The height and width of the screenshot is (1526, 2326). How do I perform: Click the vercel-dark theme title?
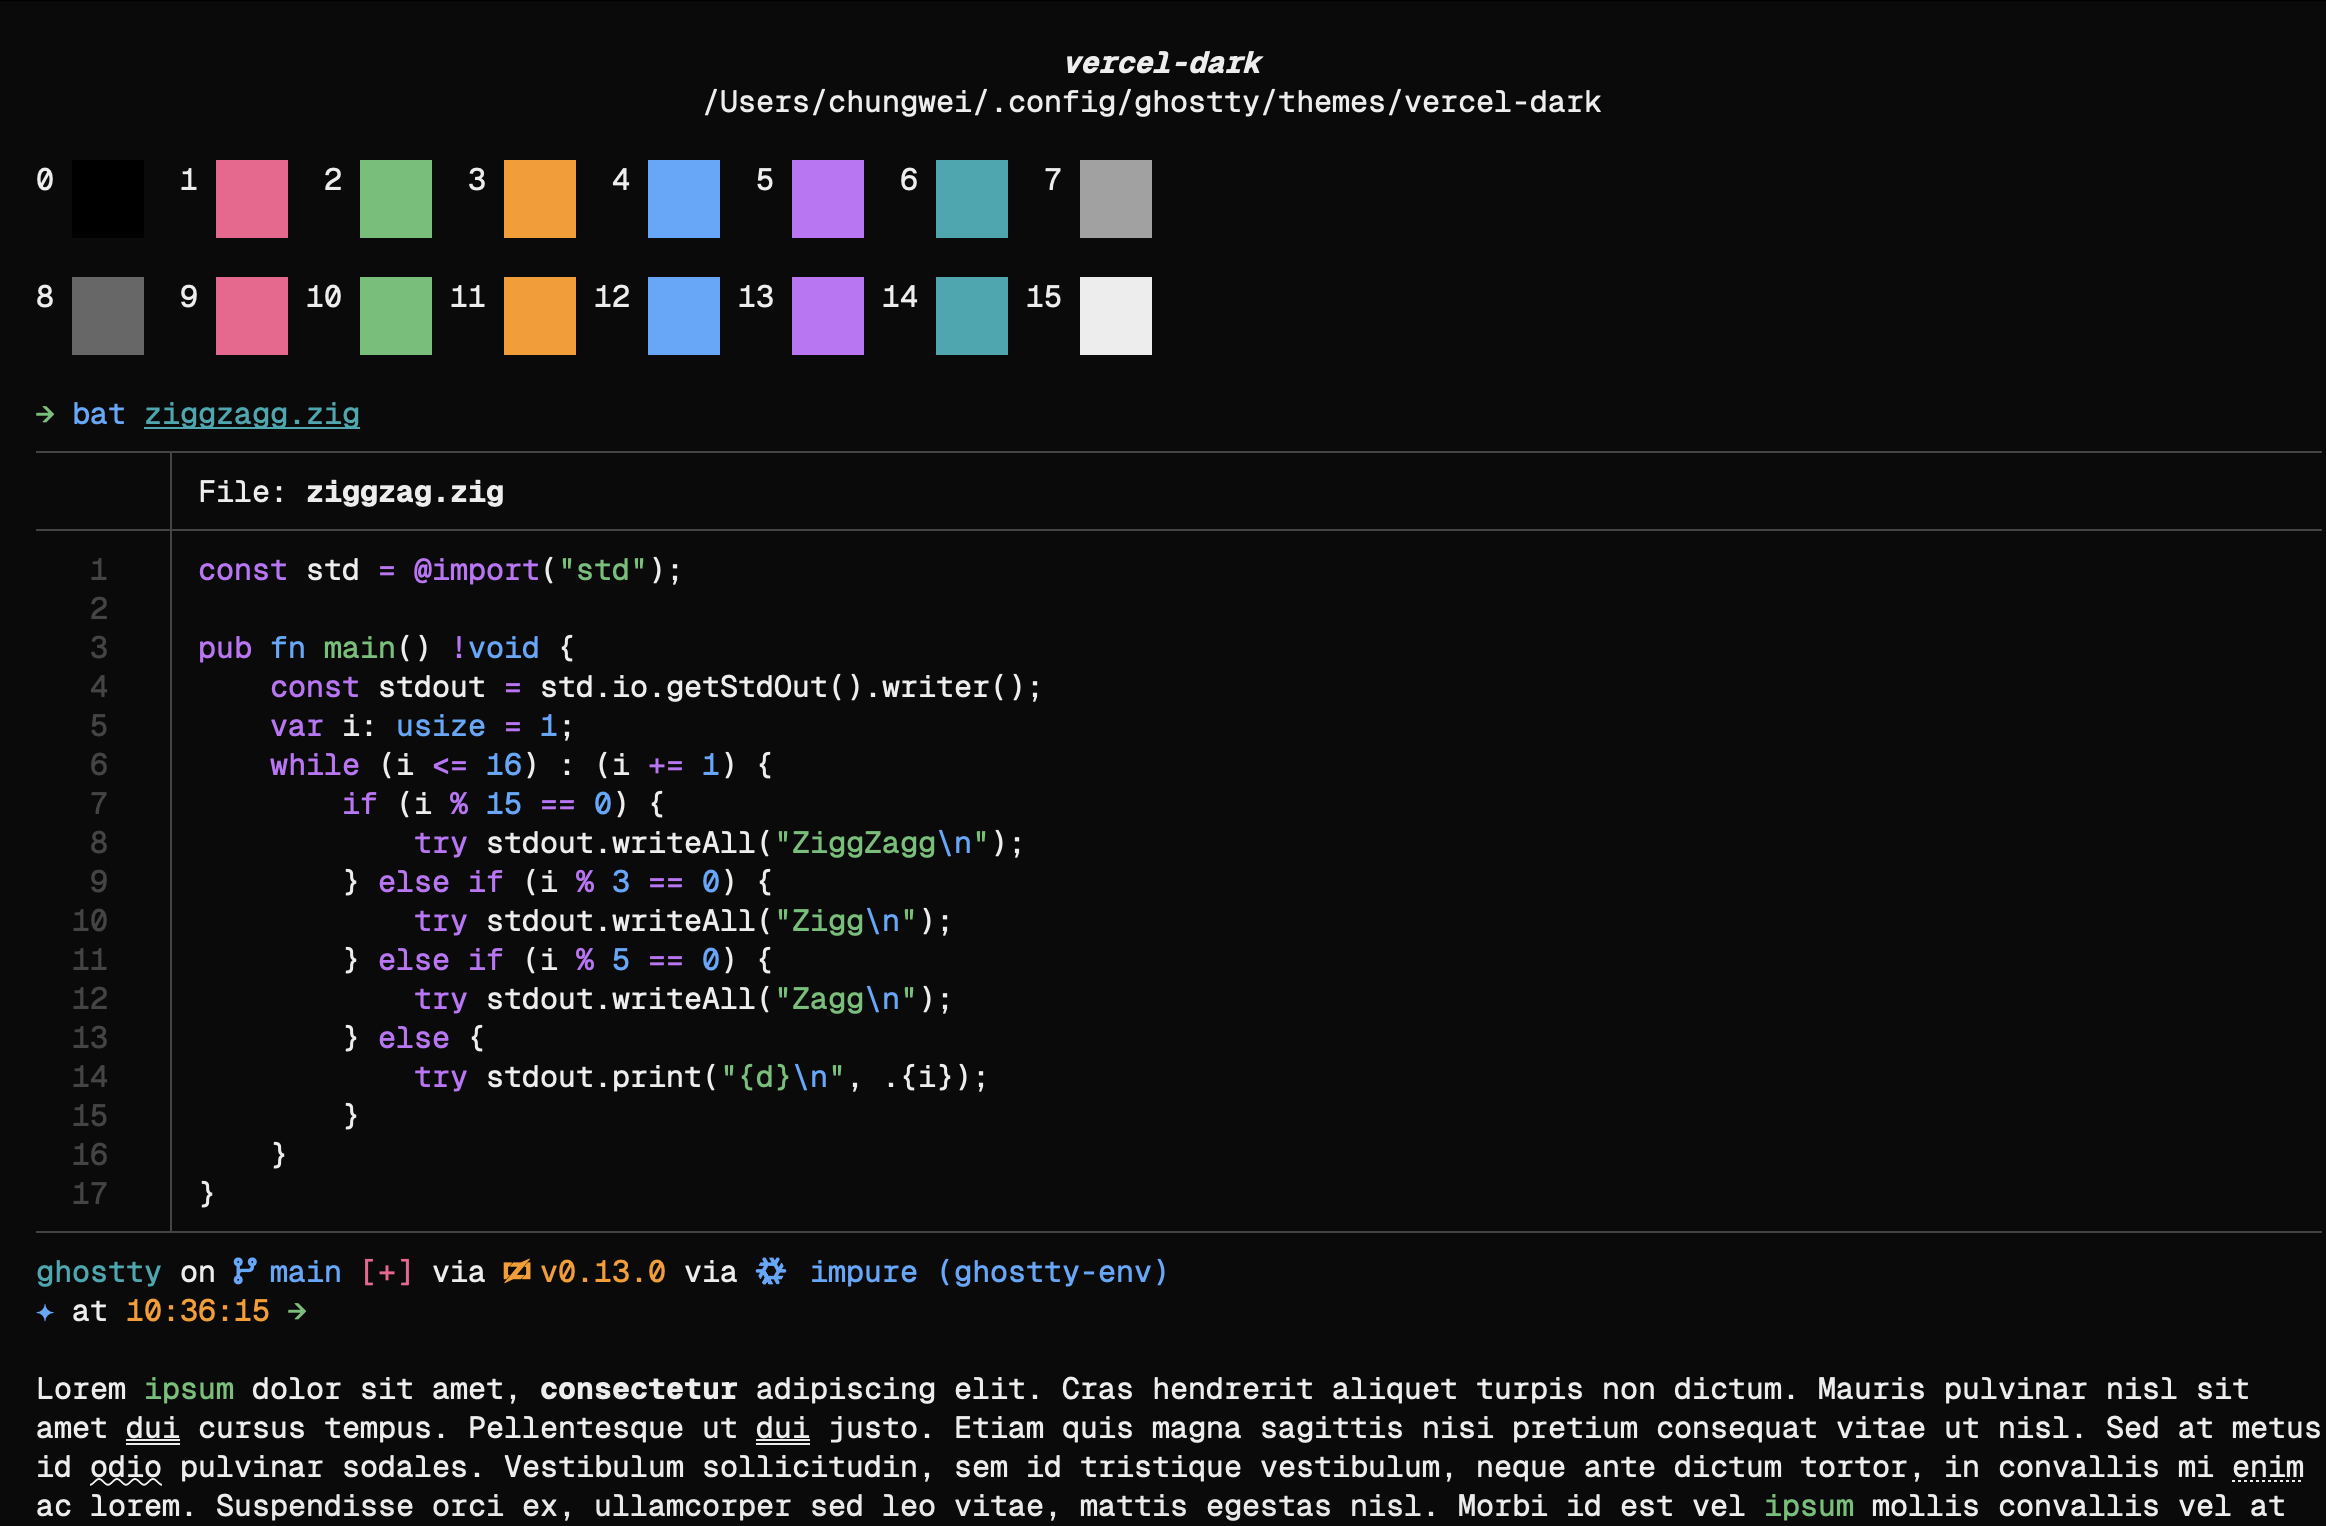click(x=1162, y=63)
